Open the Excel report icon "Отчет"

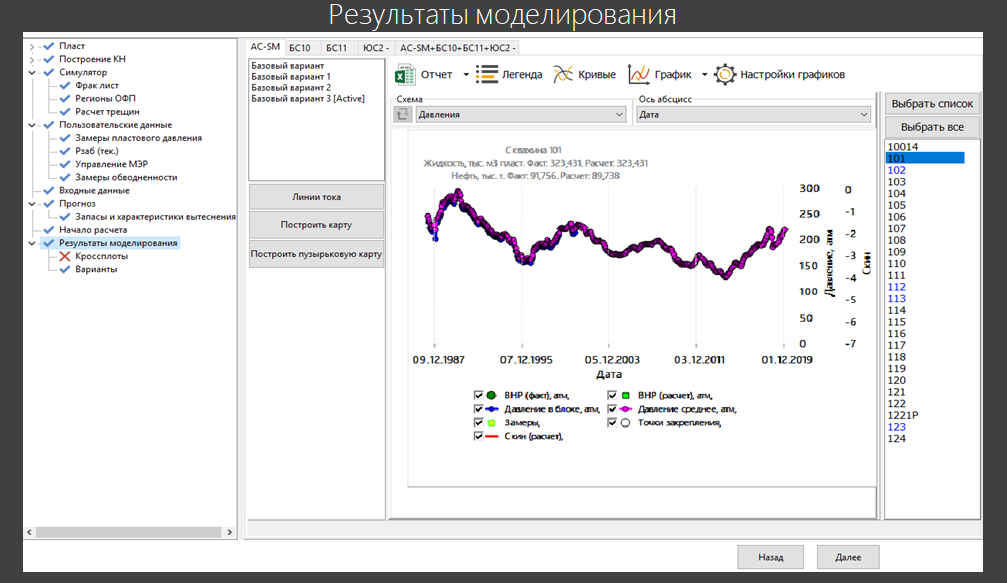click(x=405, y=74)
